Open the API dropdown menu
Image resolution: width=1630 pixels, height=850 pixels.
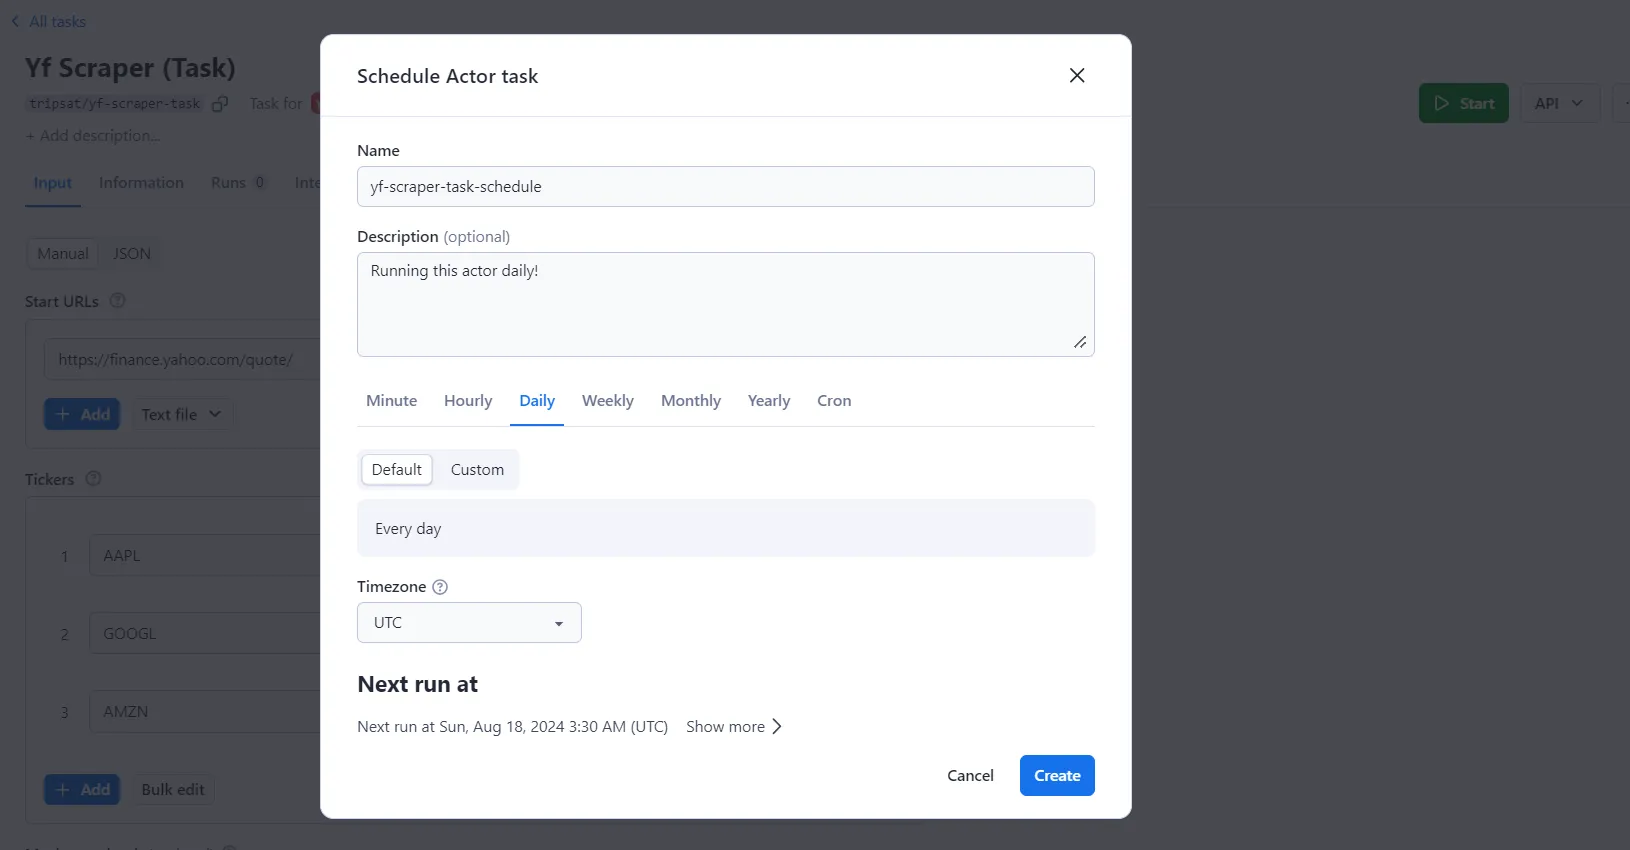point(1558,103)
